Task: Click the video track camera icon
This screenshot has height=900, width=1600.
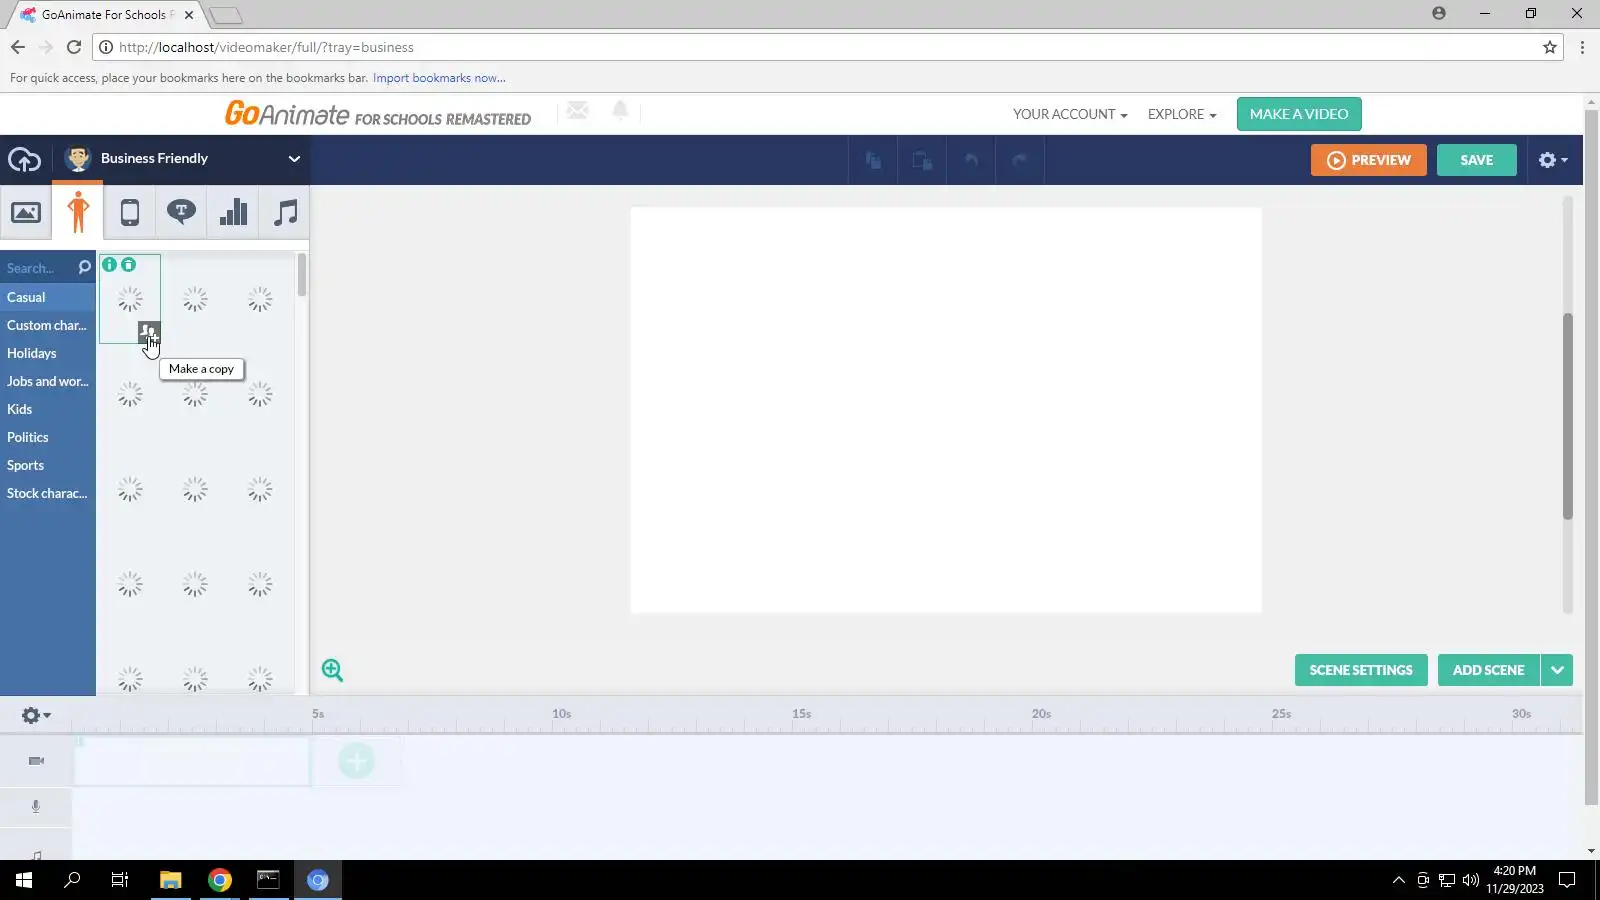Action: (36, 761)
